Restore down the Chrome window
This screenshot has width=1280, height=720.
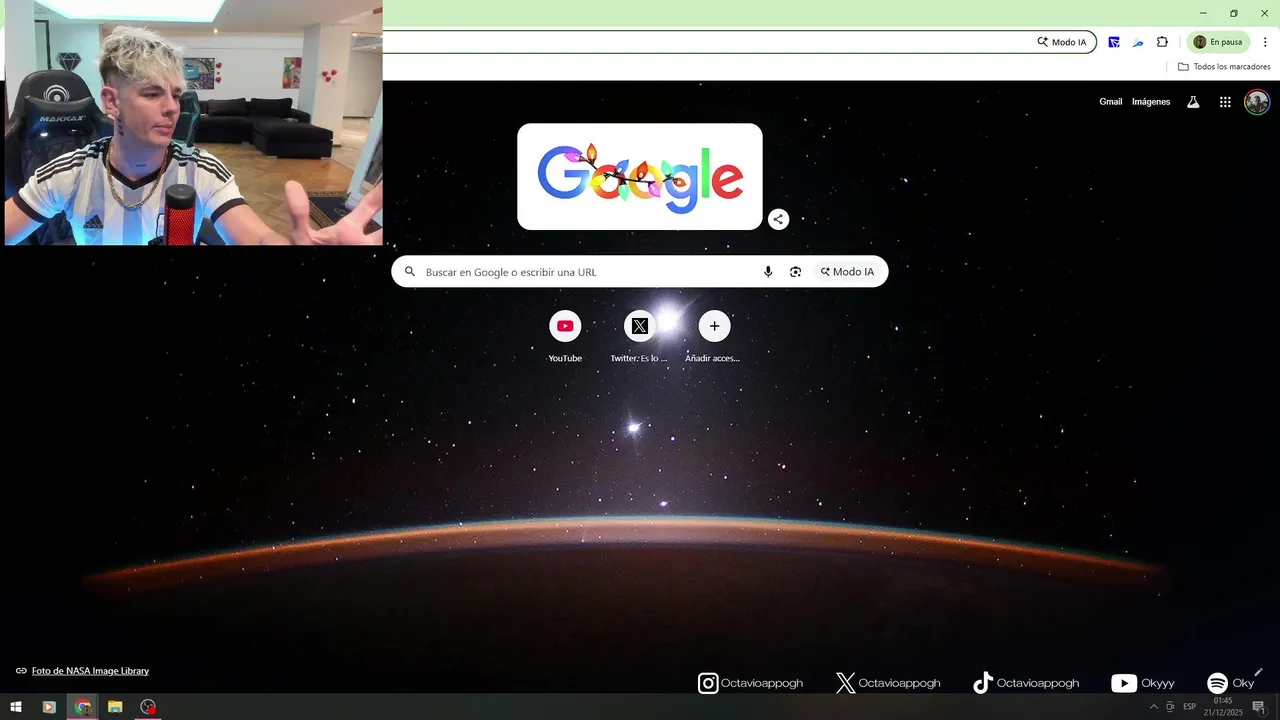1234,13
